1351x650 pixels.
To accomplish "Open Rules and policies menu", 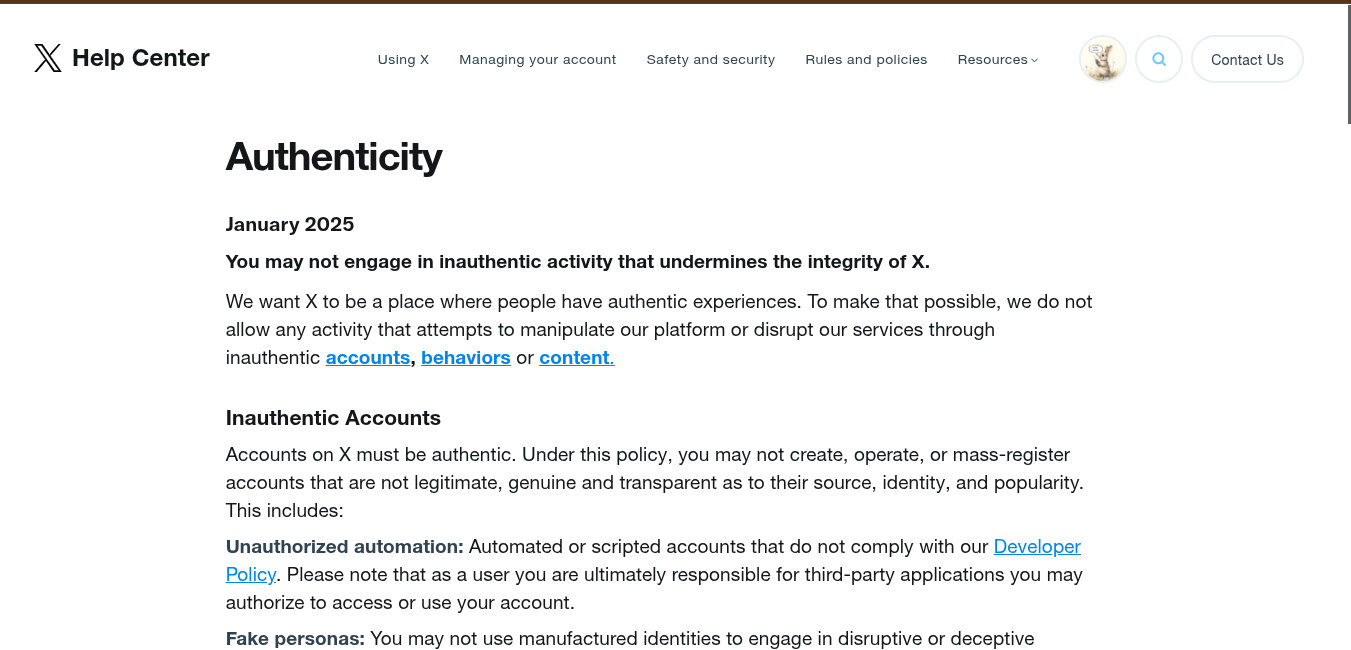I will click(866, 60).
